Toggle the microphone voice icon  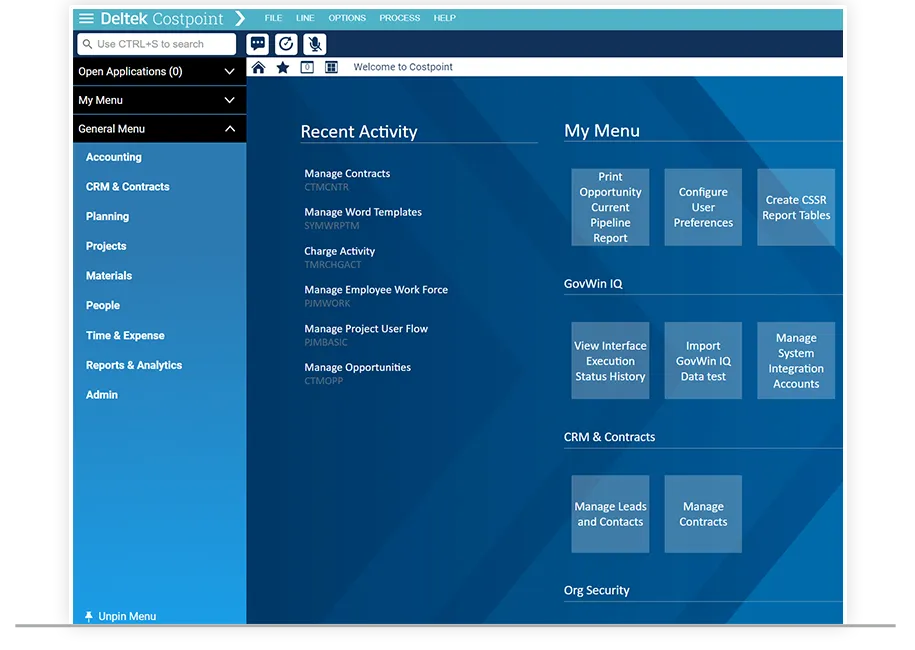[x=315, y=44]
